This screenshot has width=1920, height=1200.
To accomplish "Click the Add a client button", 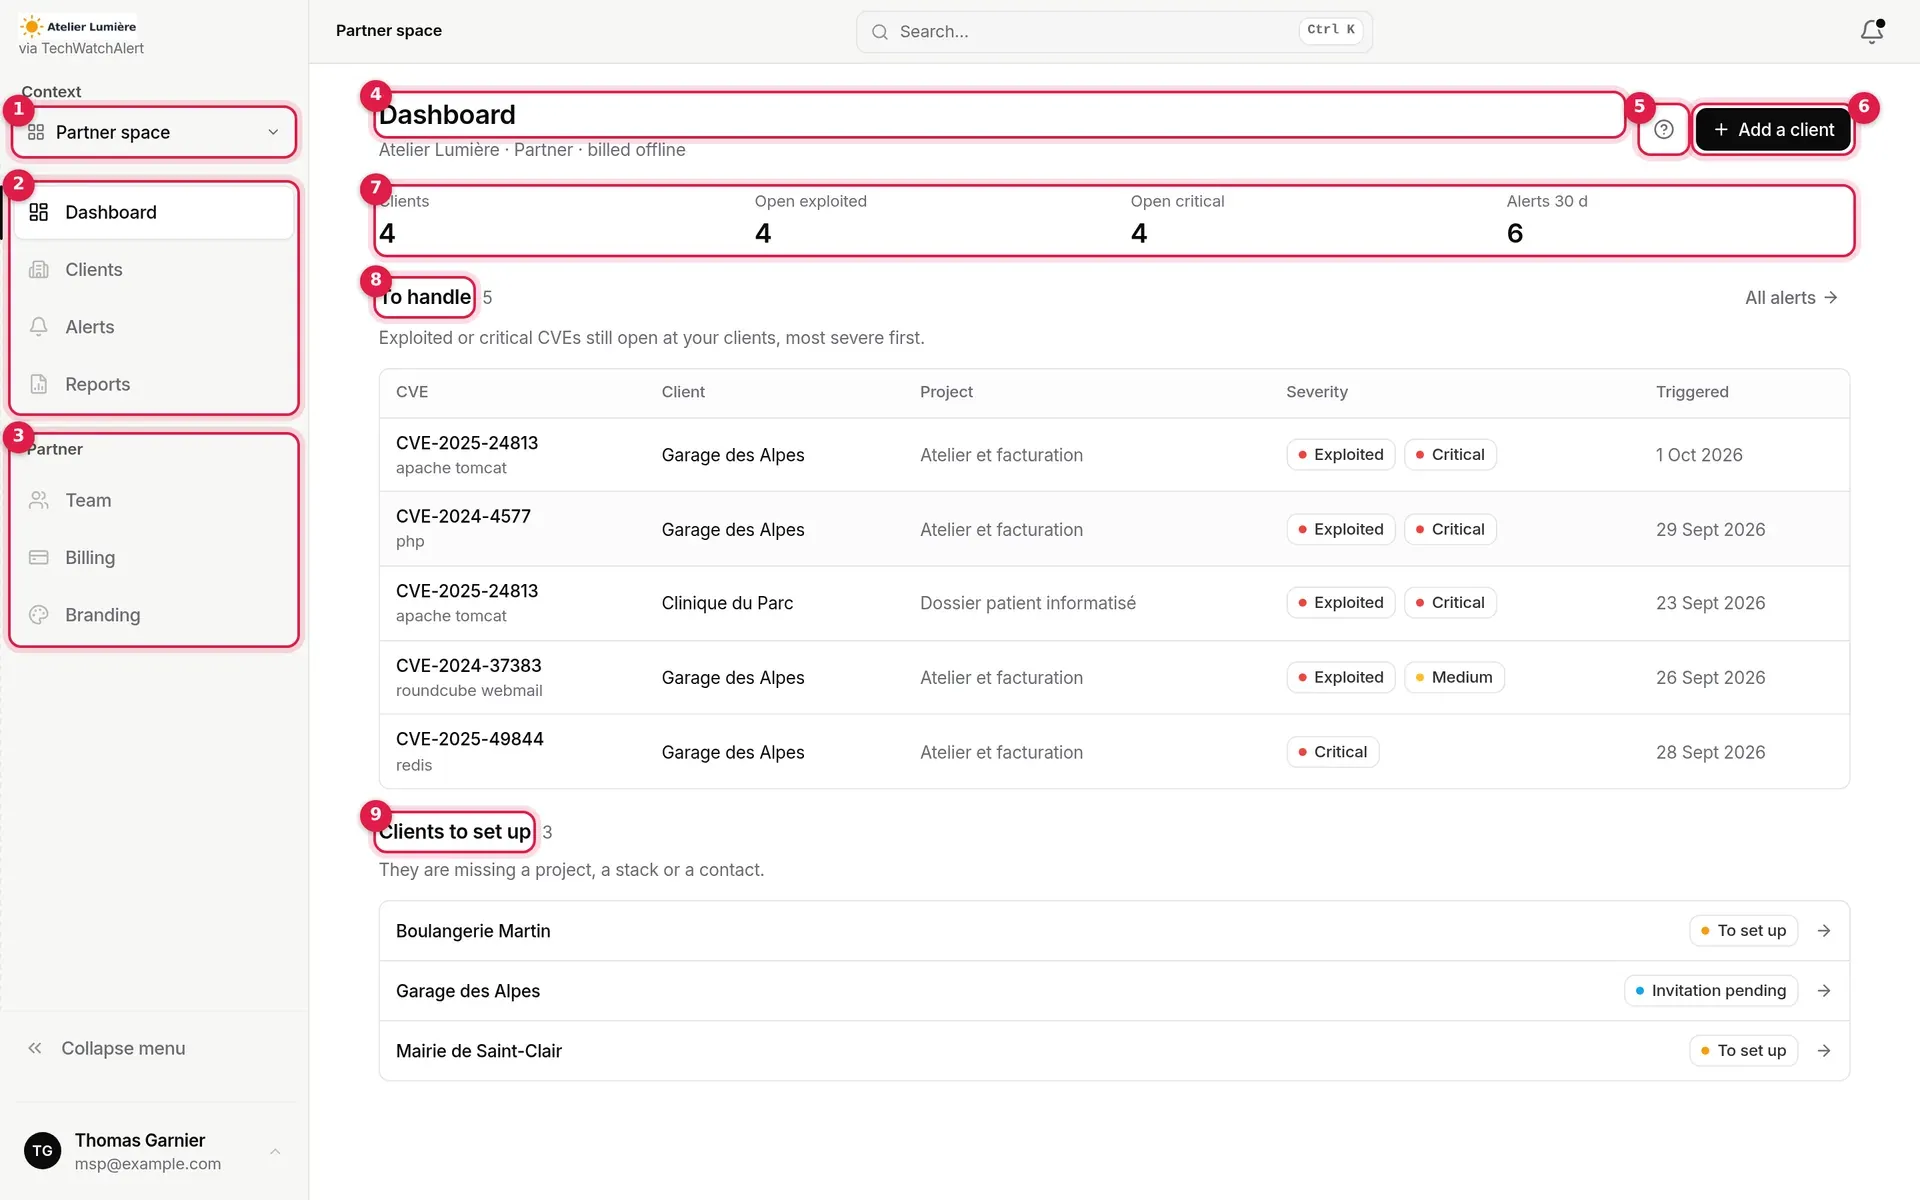I will [1774, 129].
